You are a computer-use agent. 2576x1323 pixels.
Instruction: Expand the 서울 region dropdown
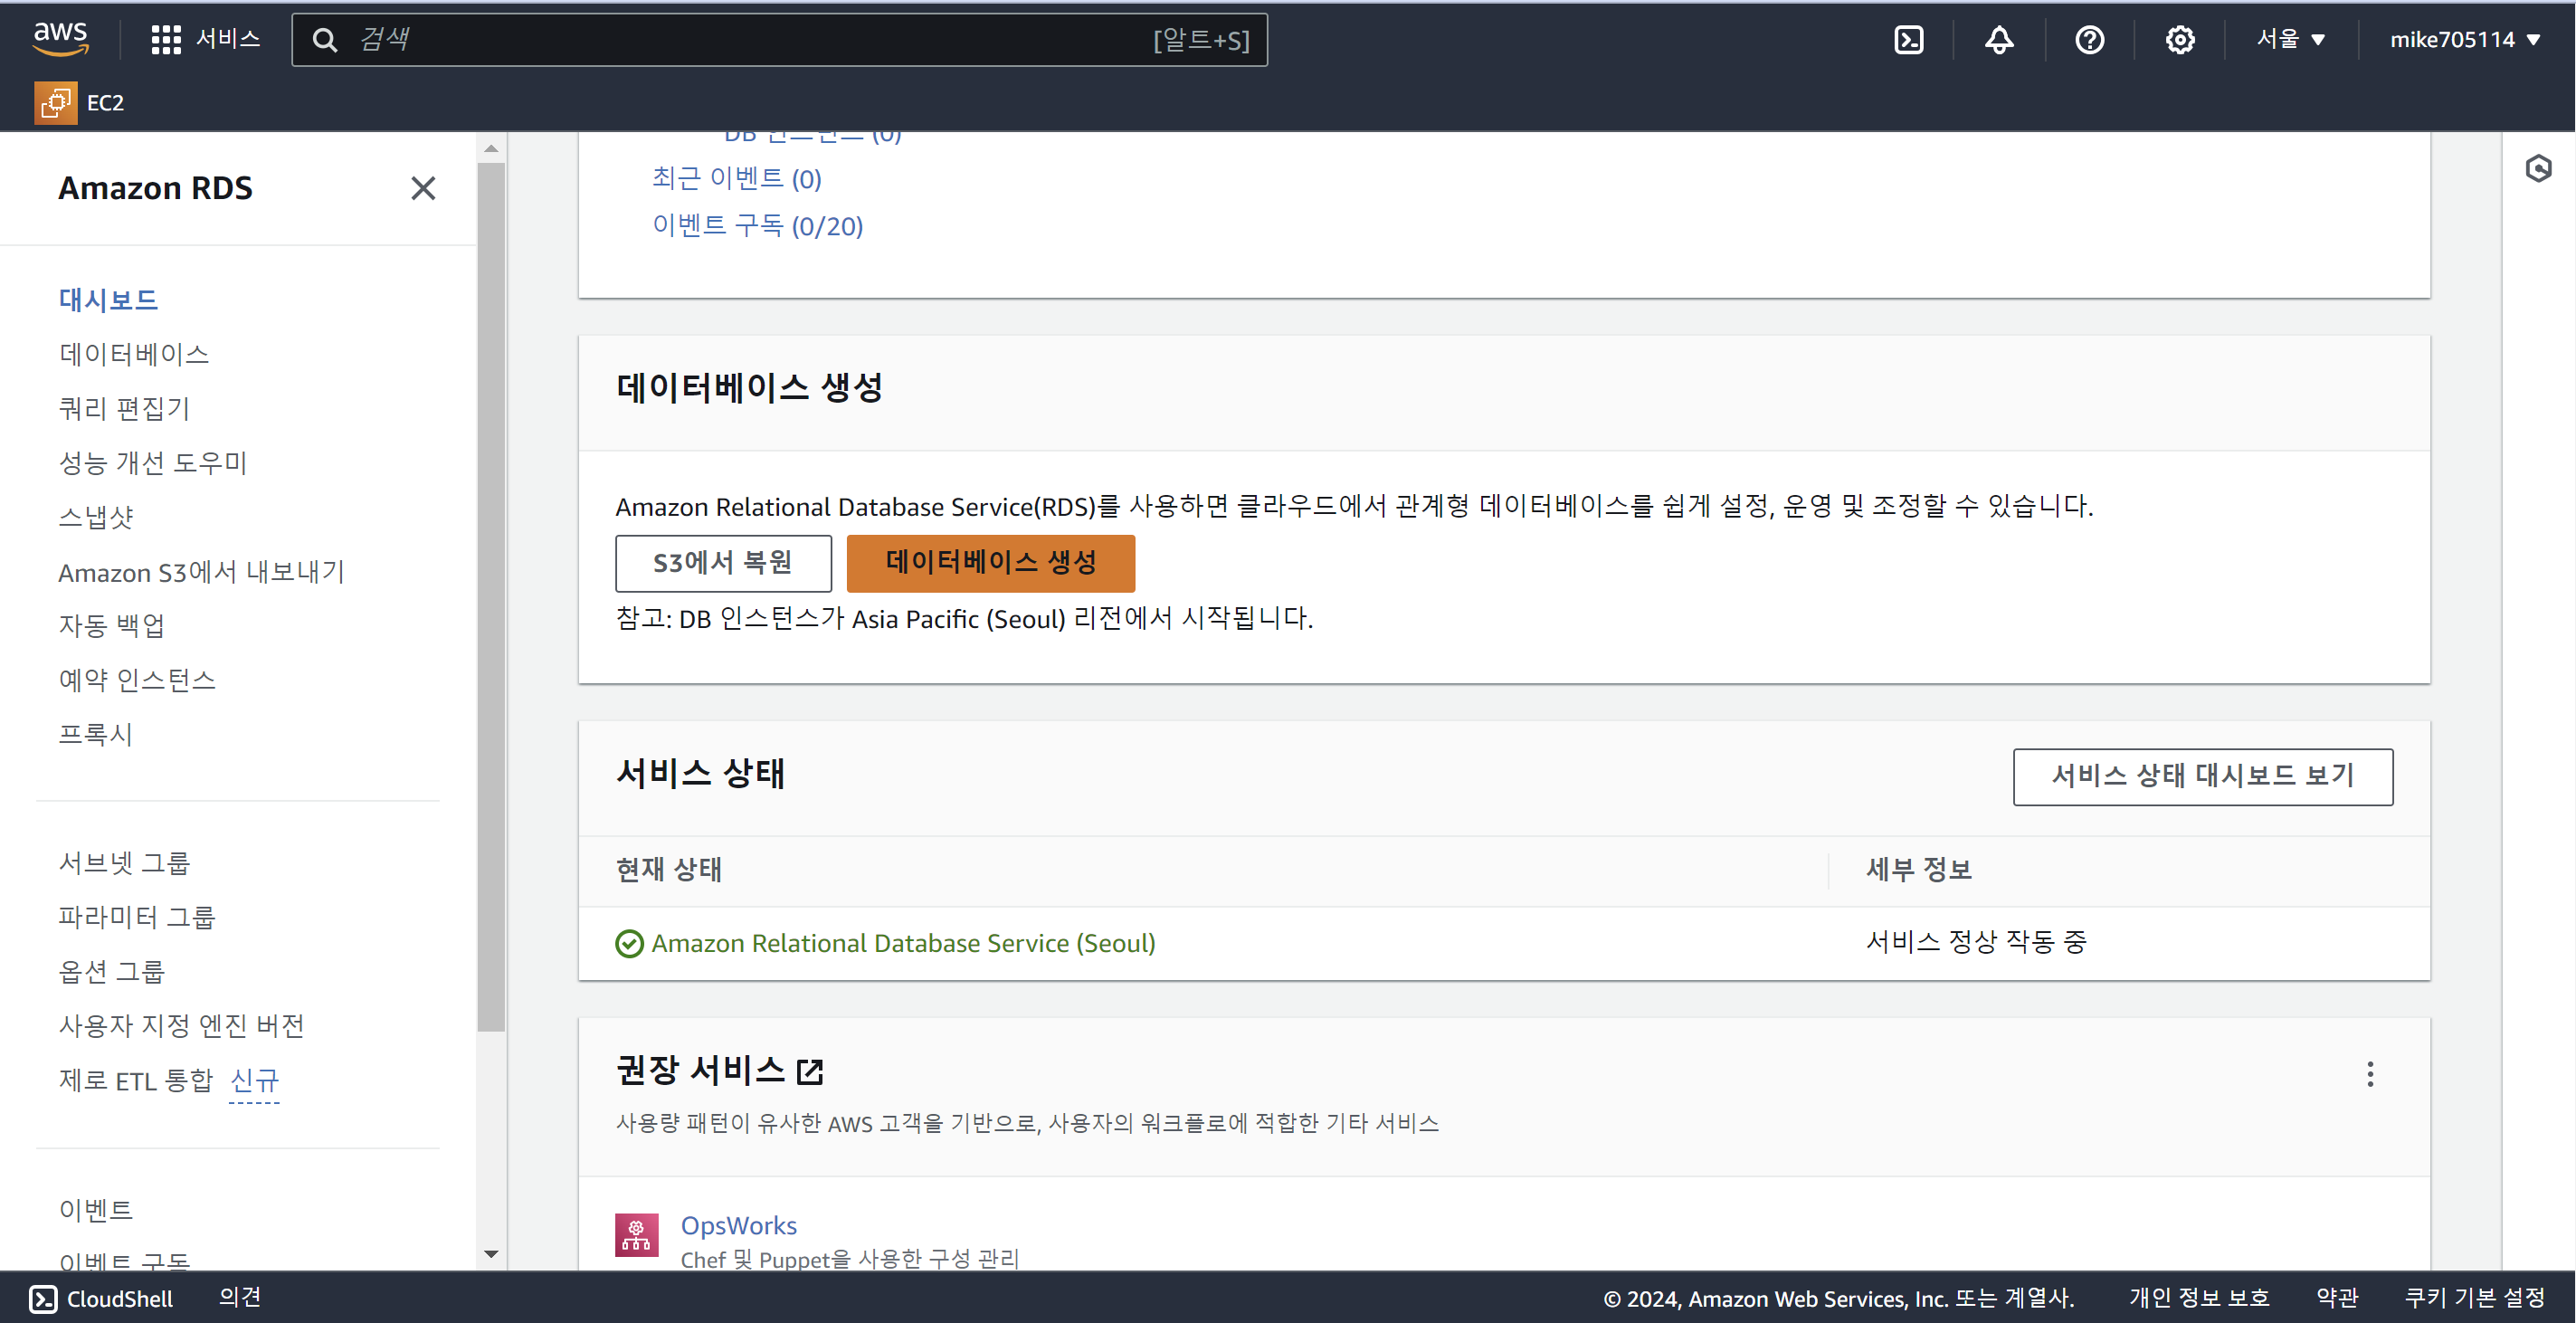(2290, 40)
